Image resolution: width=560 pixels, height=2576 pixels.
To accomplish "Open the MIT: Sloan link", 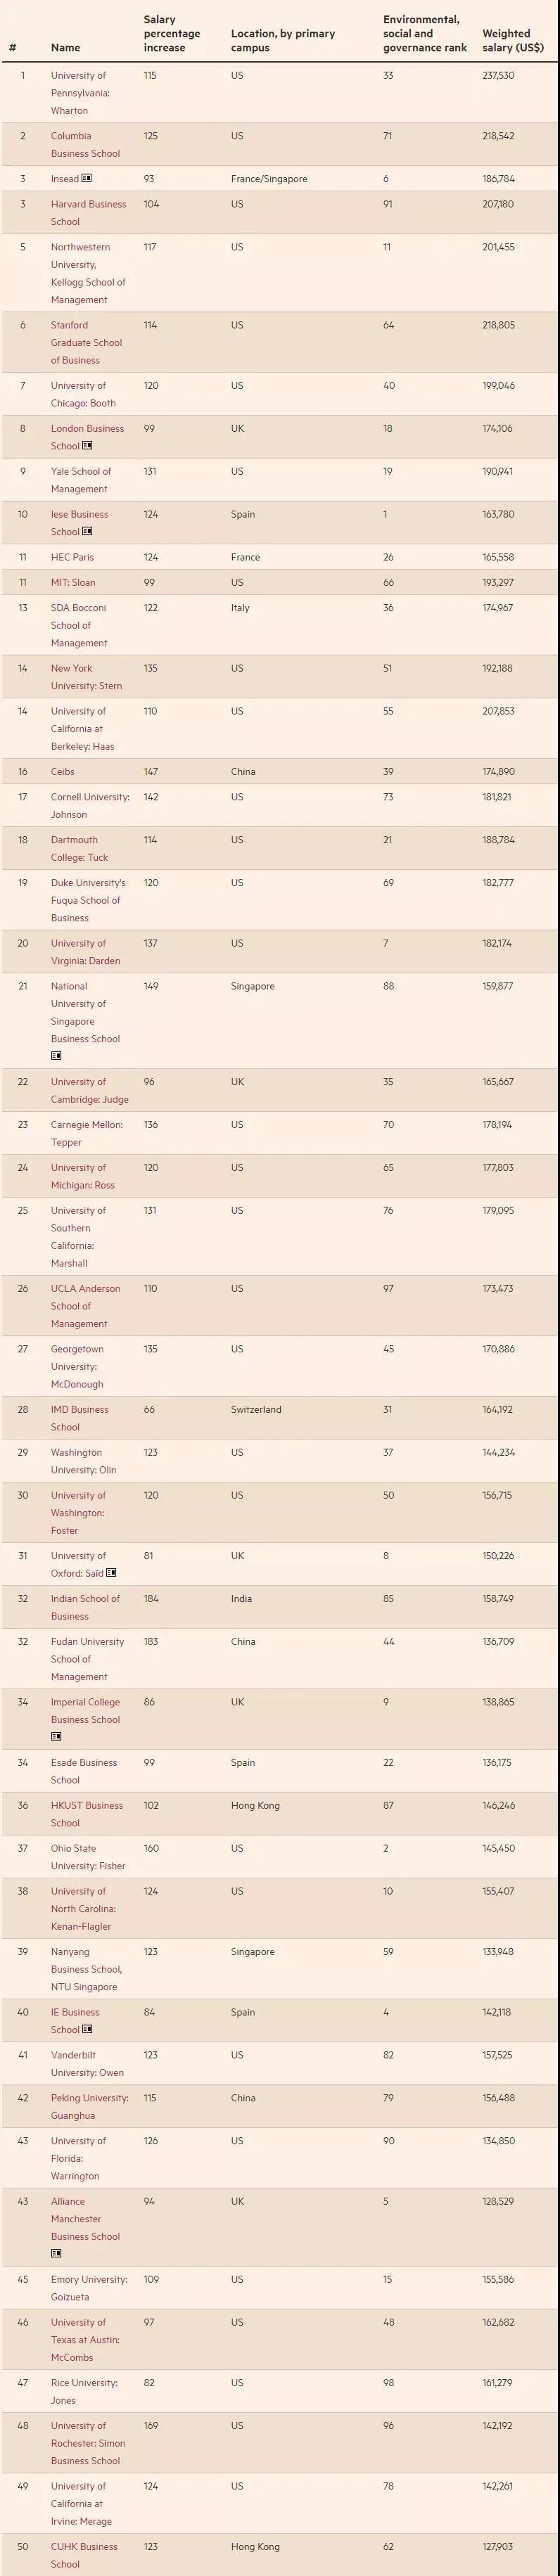I will tap(73, 582).
